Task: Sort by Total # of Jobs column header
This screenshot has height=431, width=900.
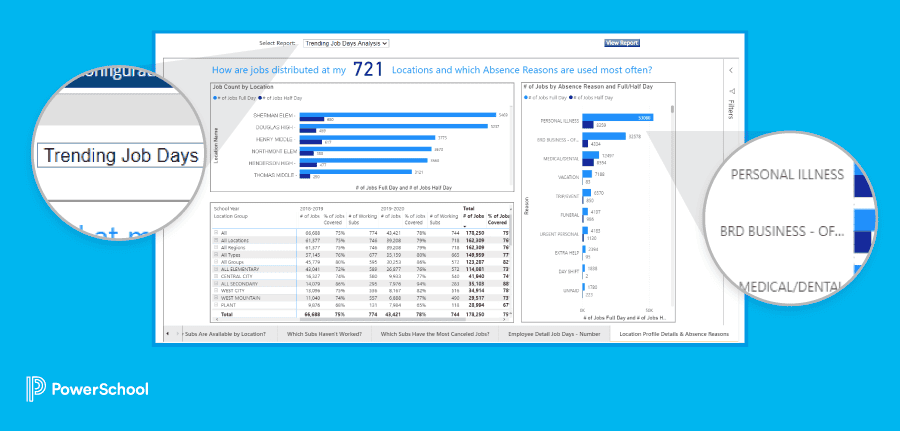Action: [466, 216]
